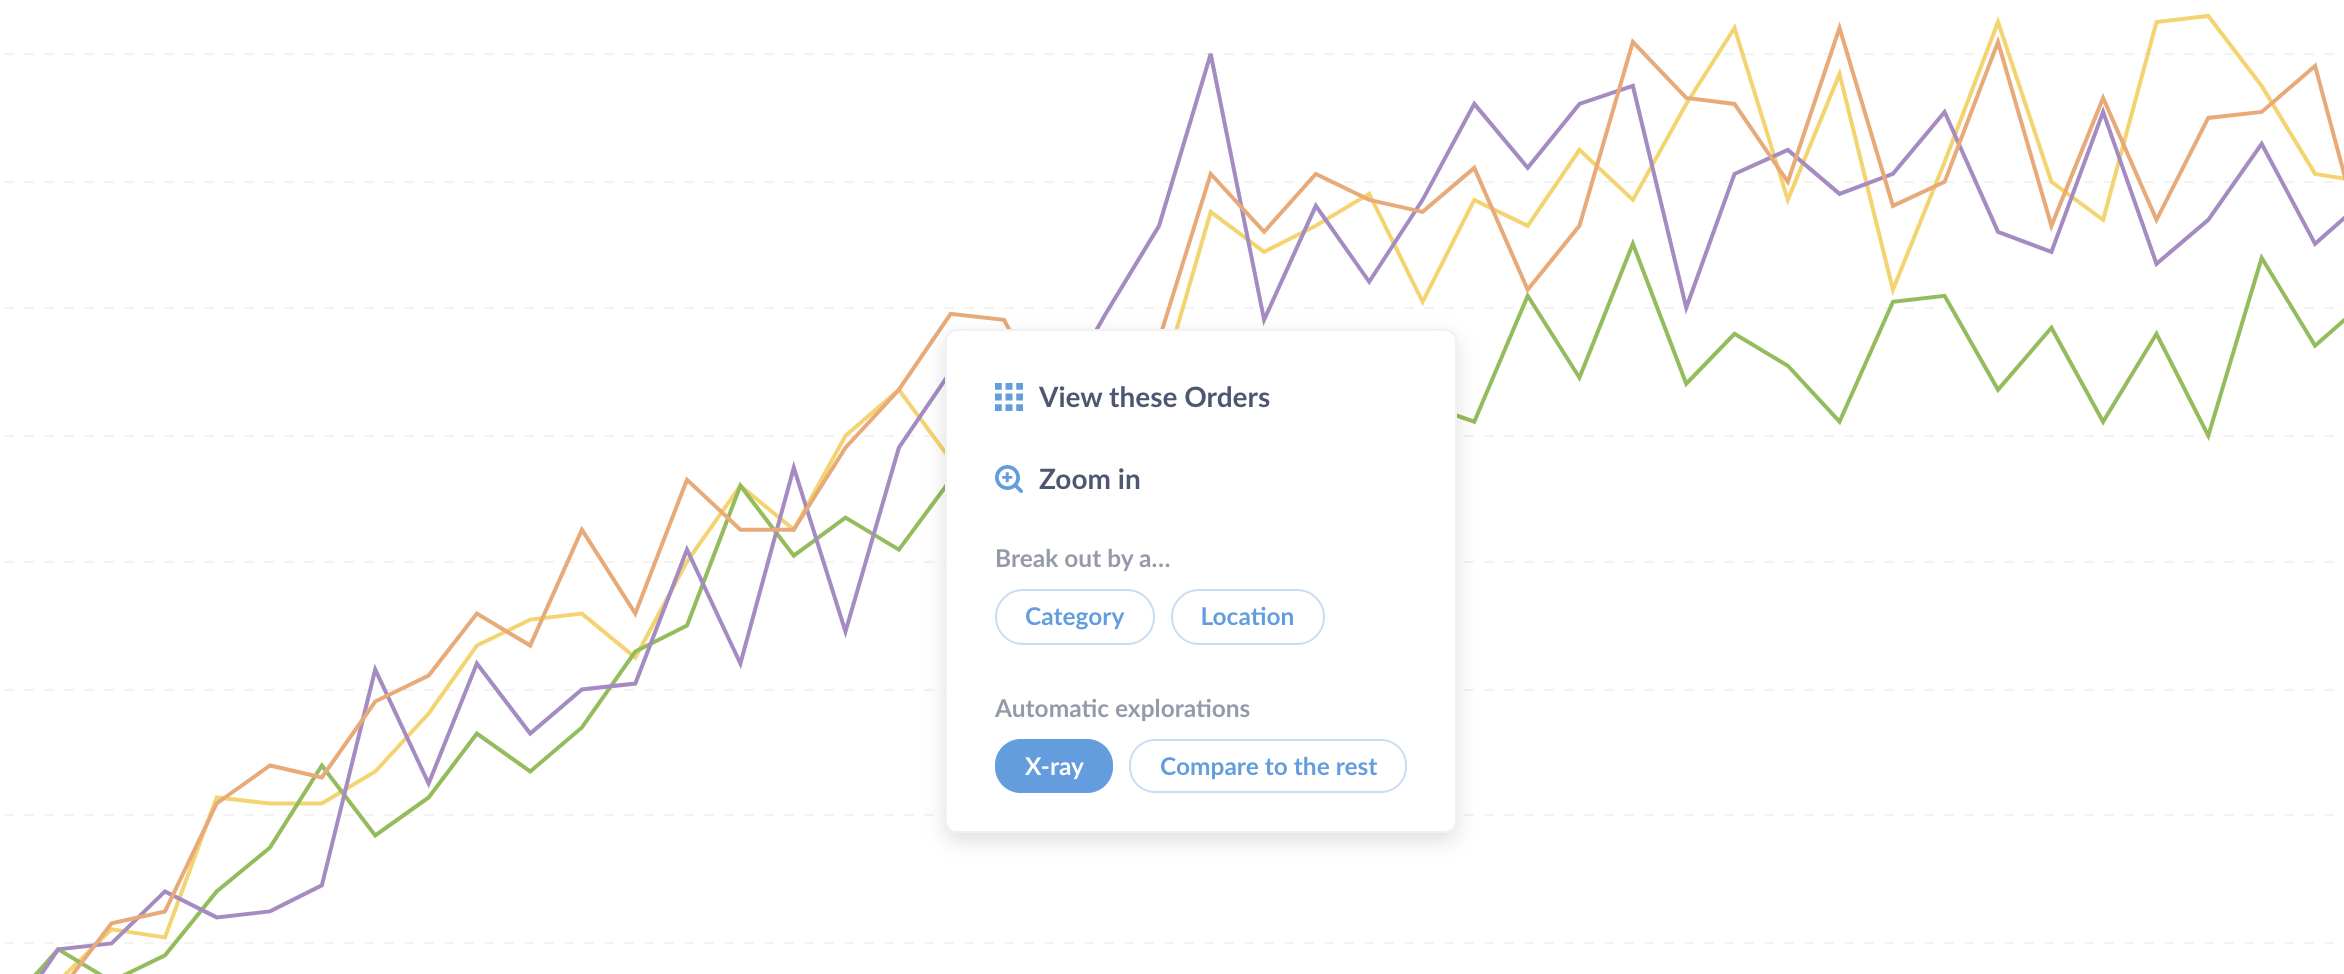Click the purple line's sharp valley after its tallest peak
2344x974 pixels.
click(1264, 320)
